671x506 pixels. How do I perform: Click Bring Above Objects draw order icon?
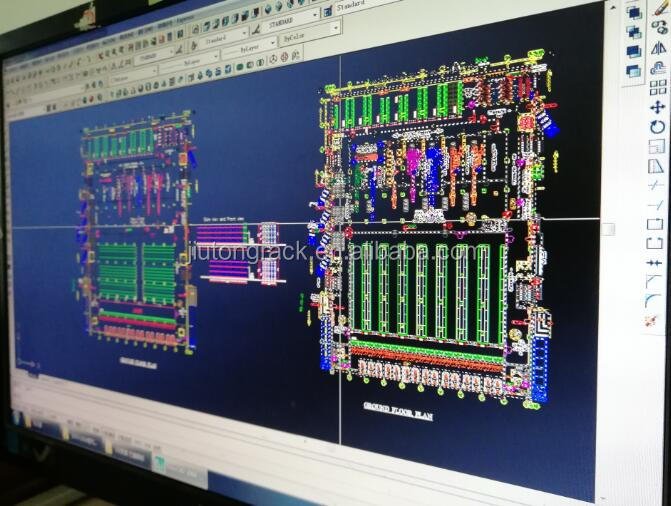point(633,52)
